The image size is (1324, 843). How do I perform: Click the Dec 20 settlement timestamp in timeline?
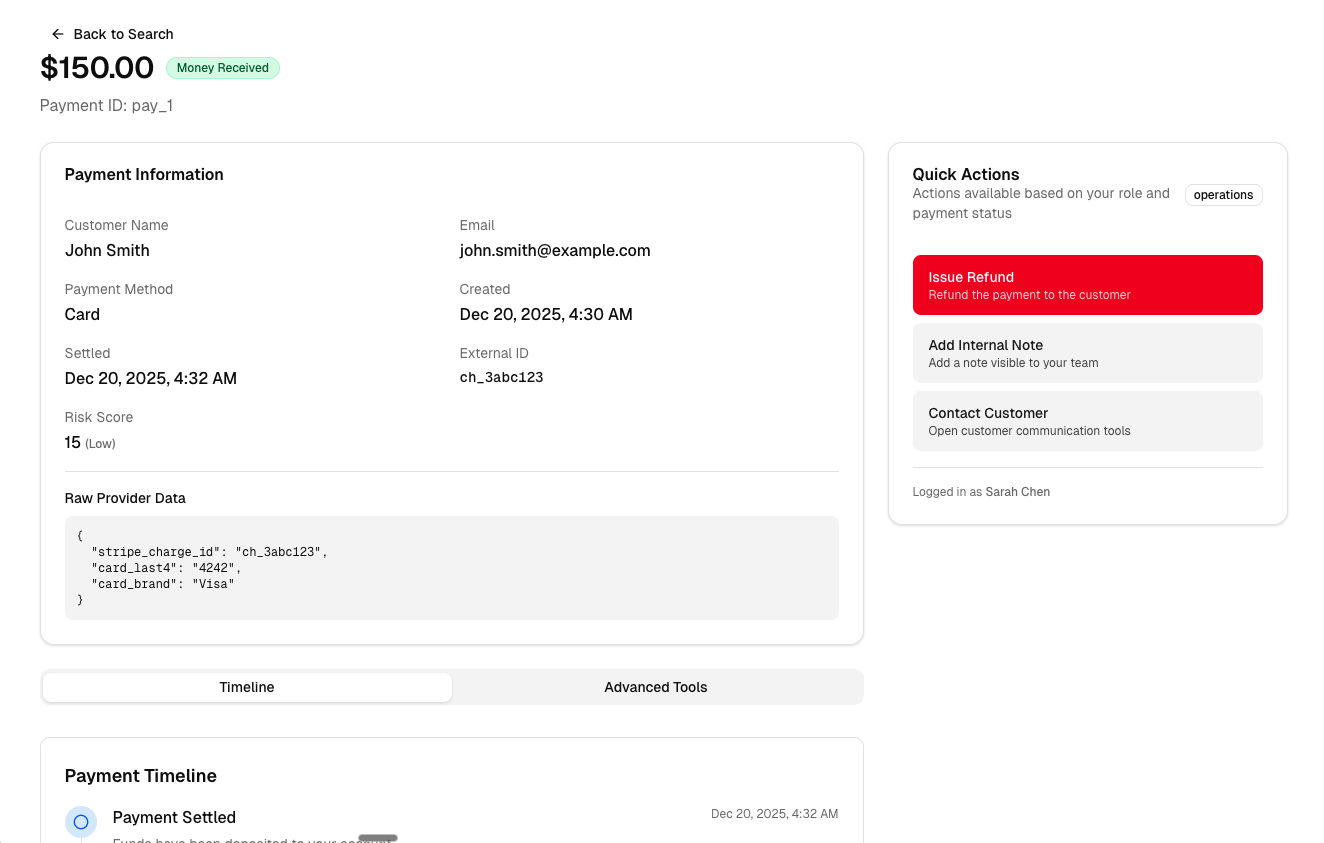(774, 813)
